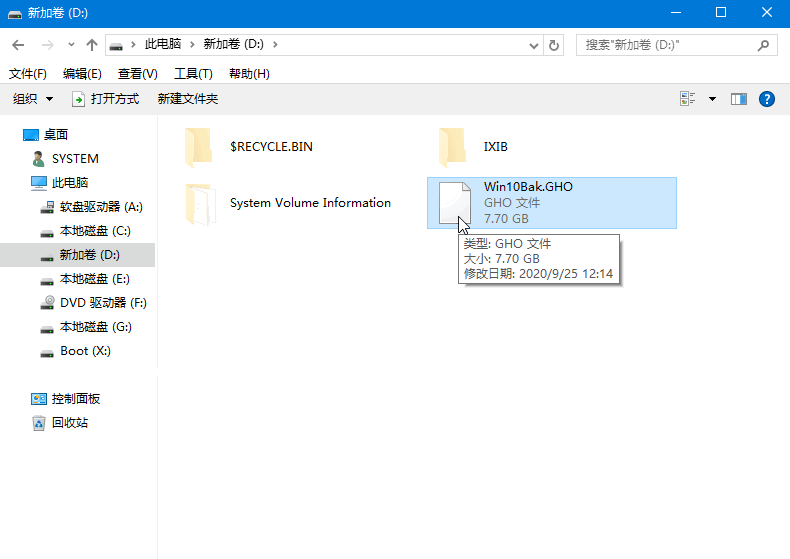Open the 文件(F) menu
Image resolution: width=790 pixels, height=559 pixels.
[x=28, y=74]
